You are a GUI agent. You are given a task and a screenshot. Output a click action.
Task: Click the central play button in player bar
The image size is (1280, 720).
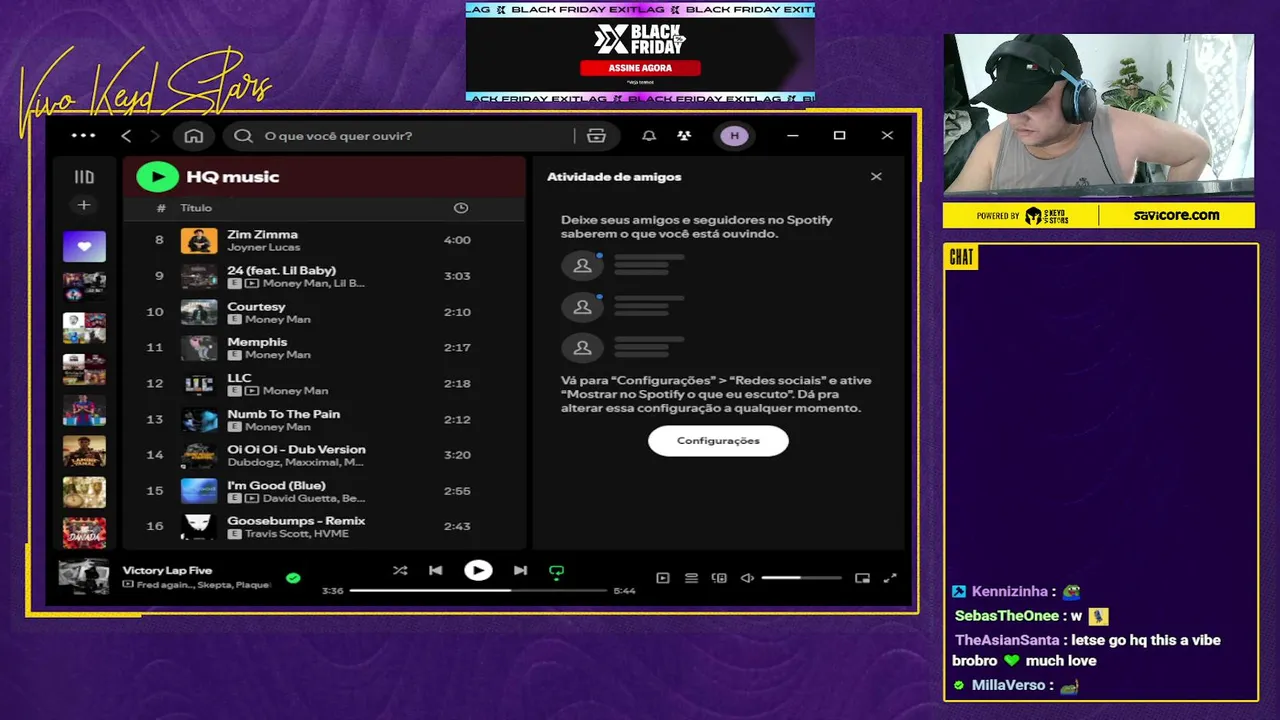coord(478,570)
